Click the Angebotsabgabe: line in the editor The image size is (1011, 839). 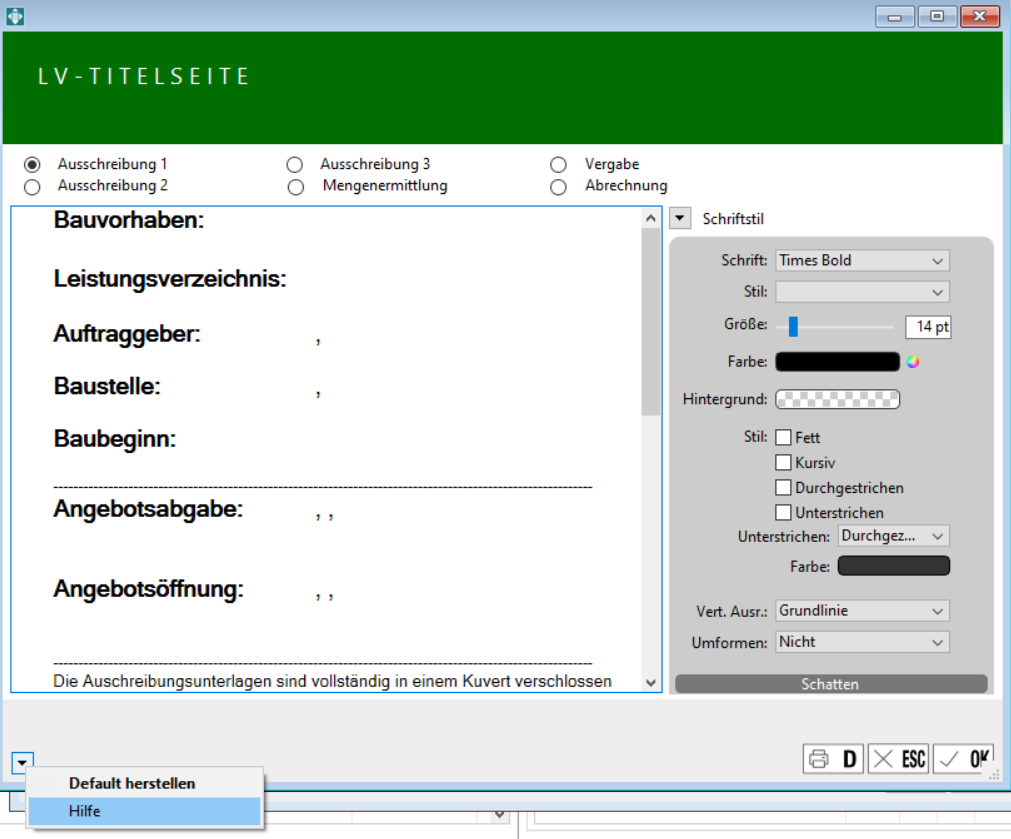[x=148, y=509]
